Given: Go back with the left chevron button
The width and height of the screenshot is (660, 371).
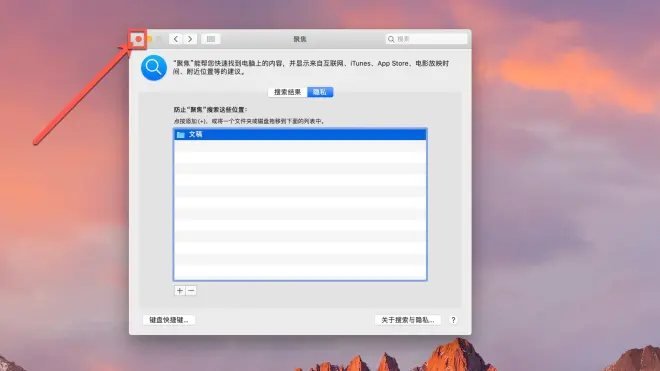Looking at the screenshot, I should tap(176, 39).
